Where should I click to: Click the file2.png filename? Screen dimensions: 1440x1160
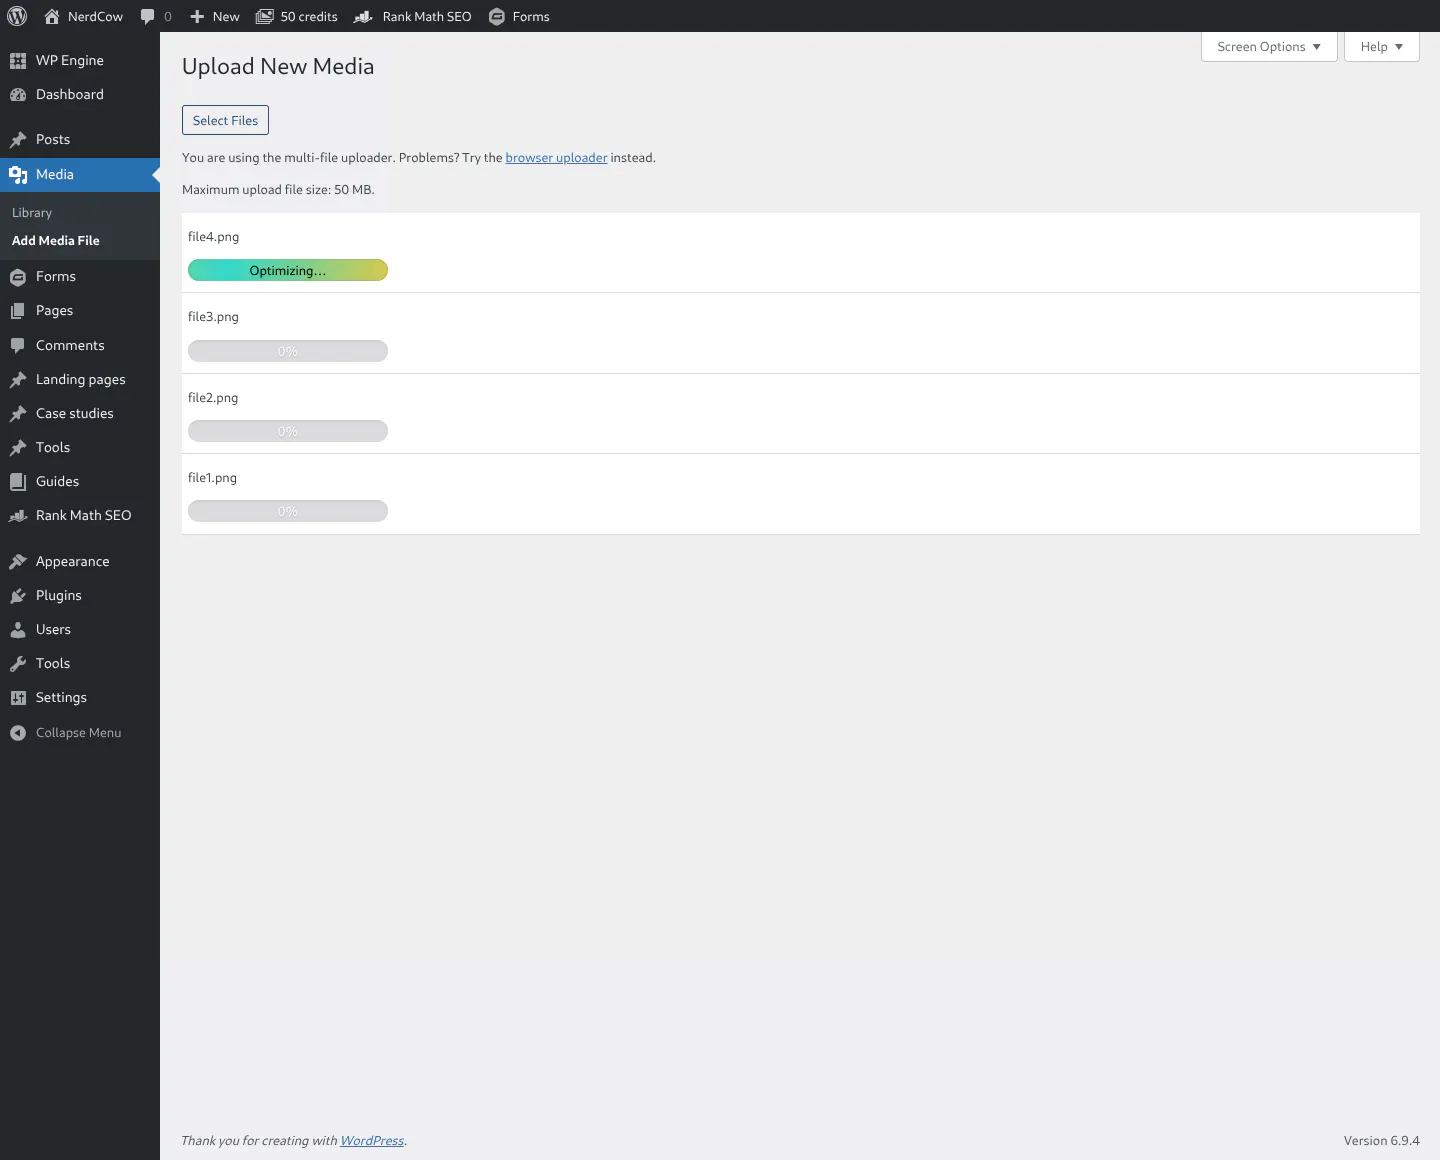pyautogui.click(x=213, y=398)
